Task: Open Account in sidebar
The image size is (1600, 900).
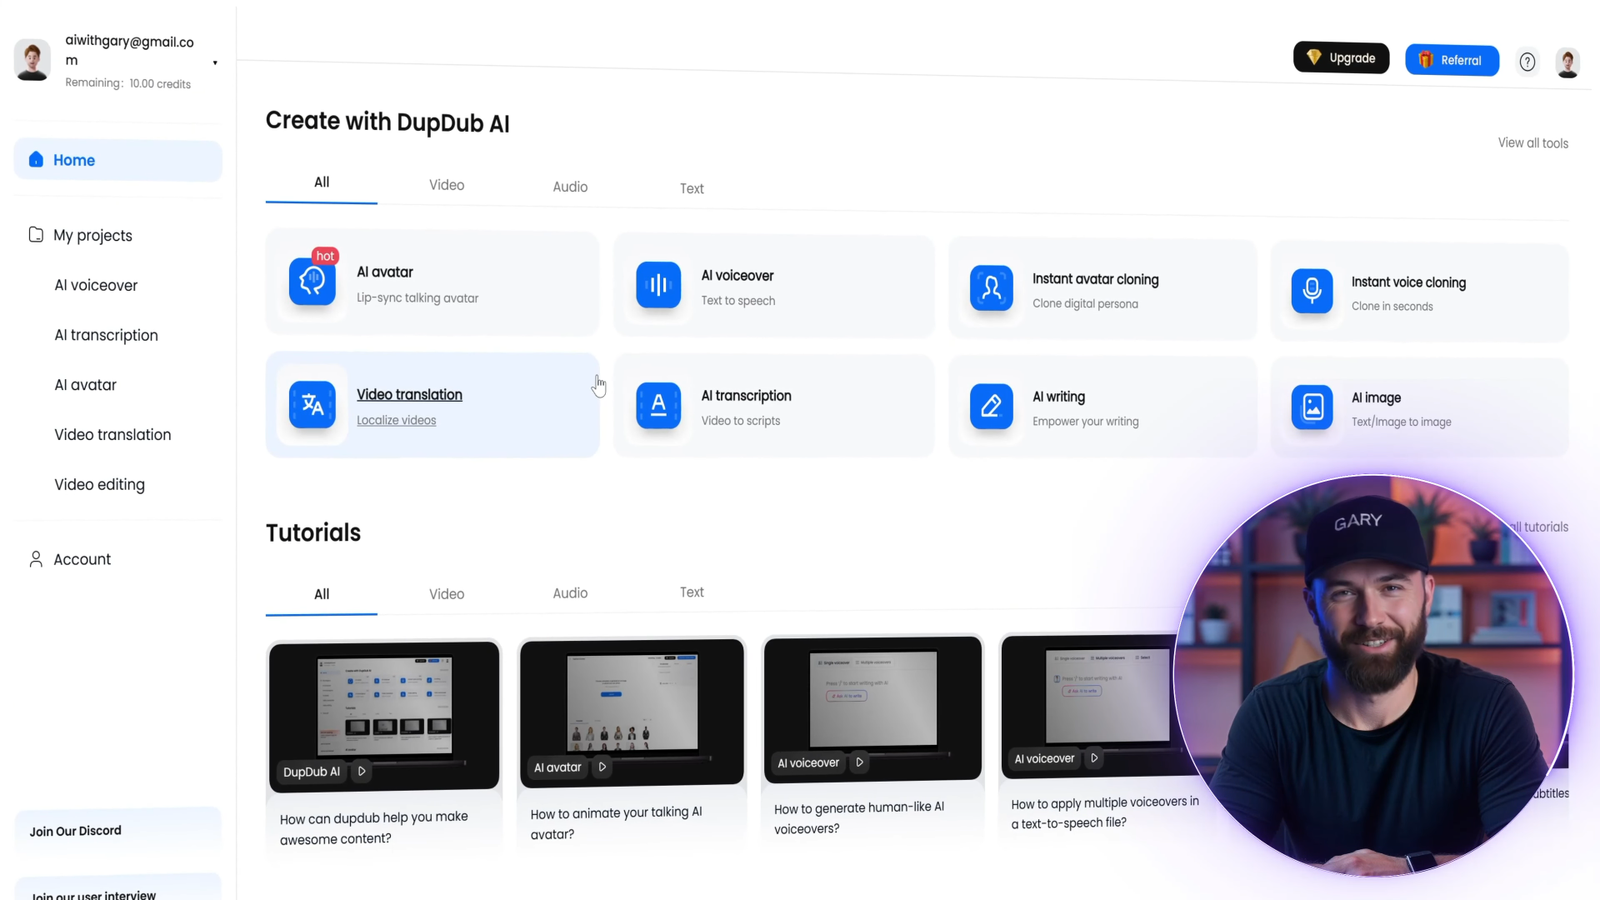Action: tap(82, 559)
